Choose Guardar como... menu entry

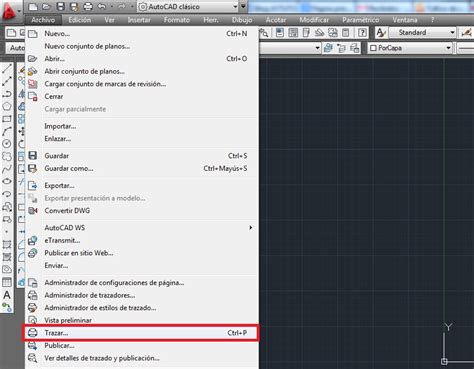142,169
